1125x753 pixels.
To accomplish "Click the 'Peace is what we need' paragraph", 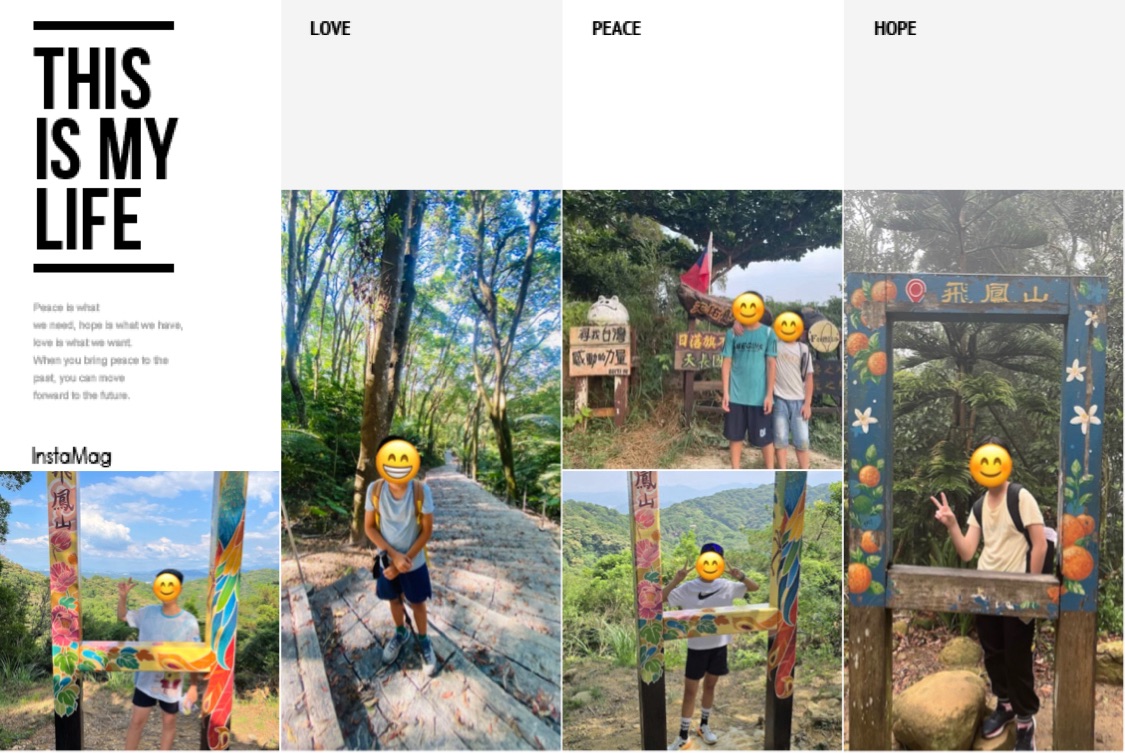I will [x=108, y=351].
